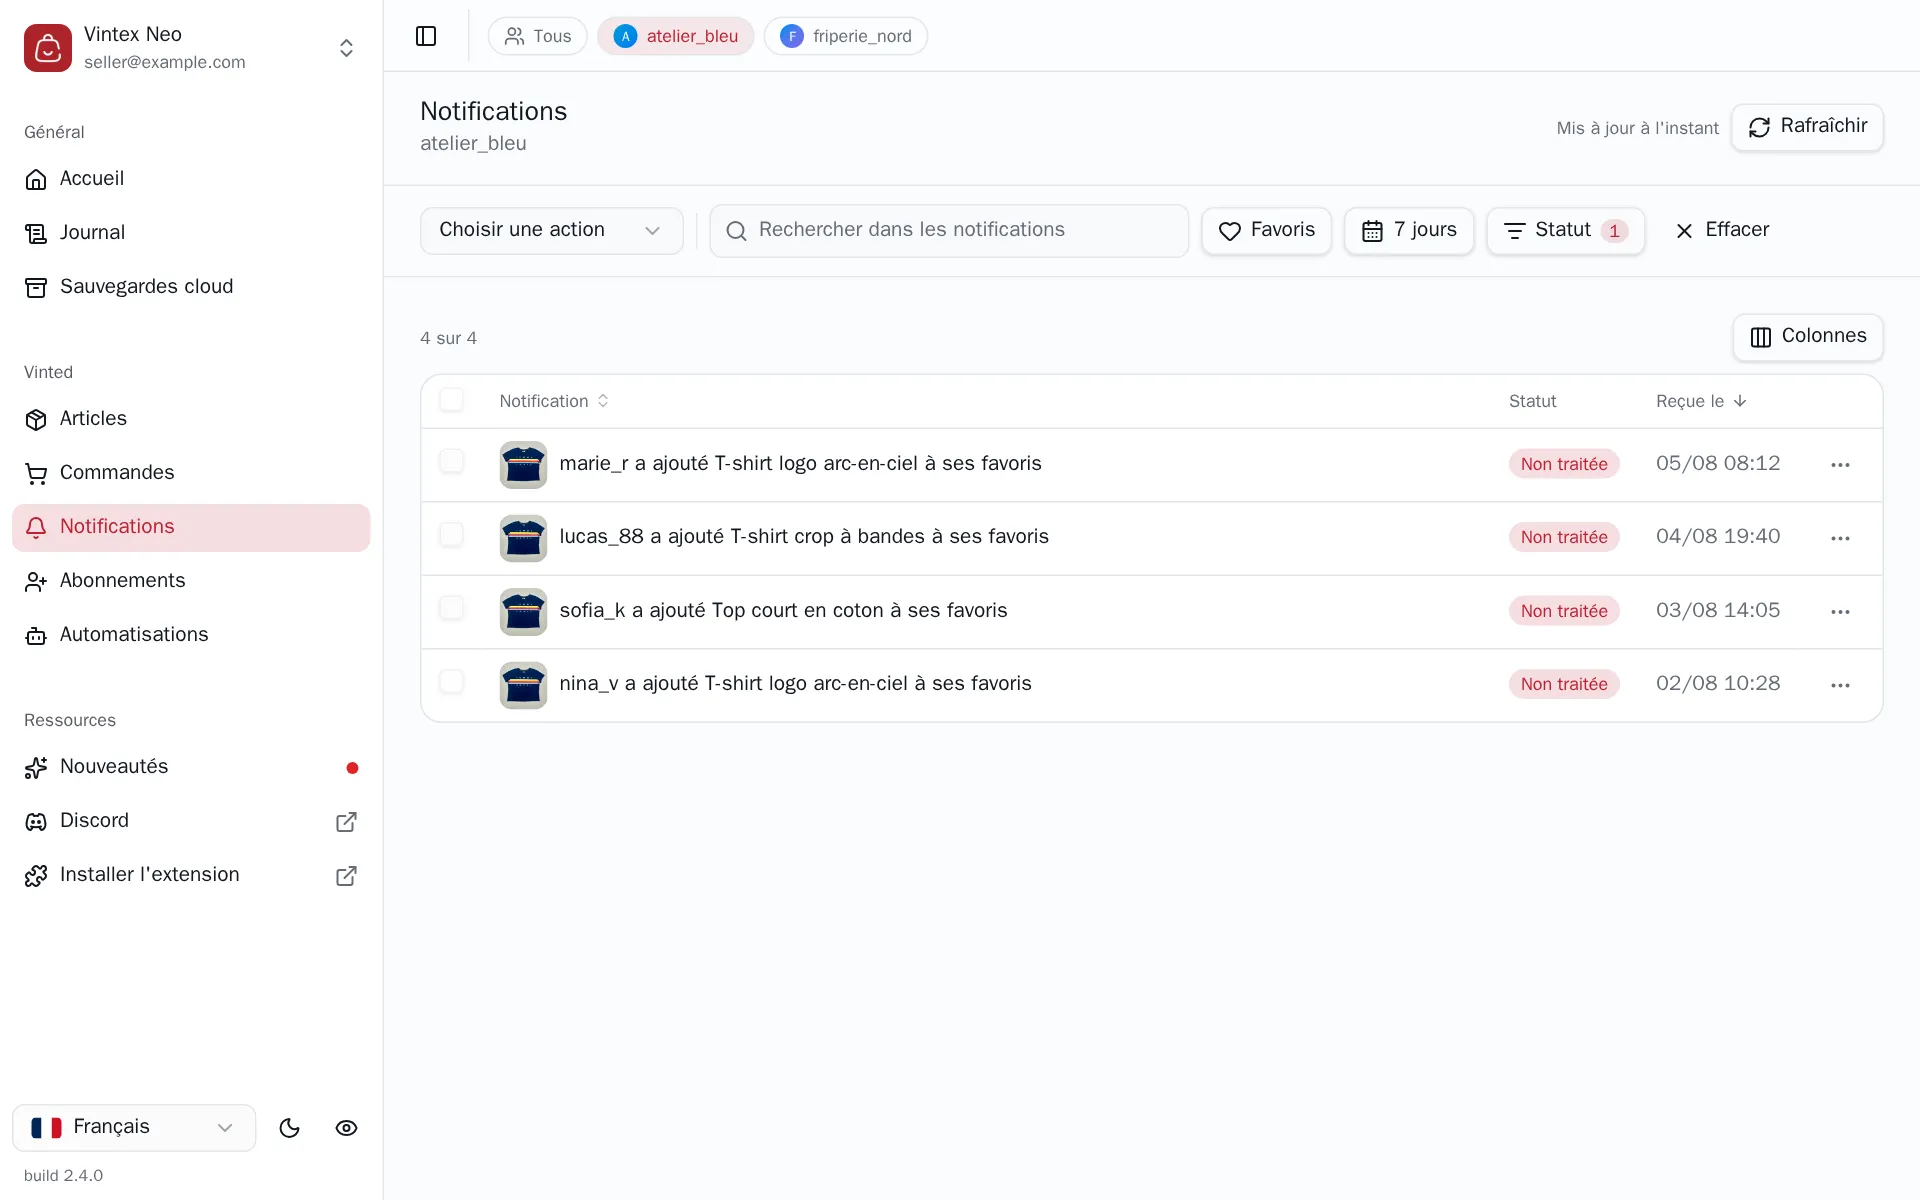Screen dimensions: 1920x1200
Task: Select the marie_r notification checkbox
Action: [452, 461]
